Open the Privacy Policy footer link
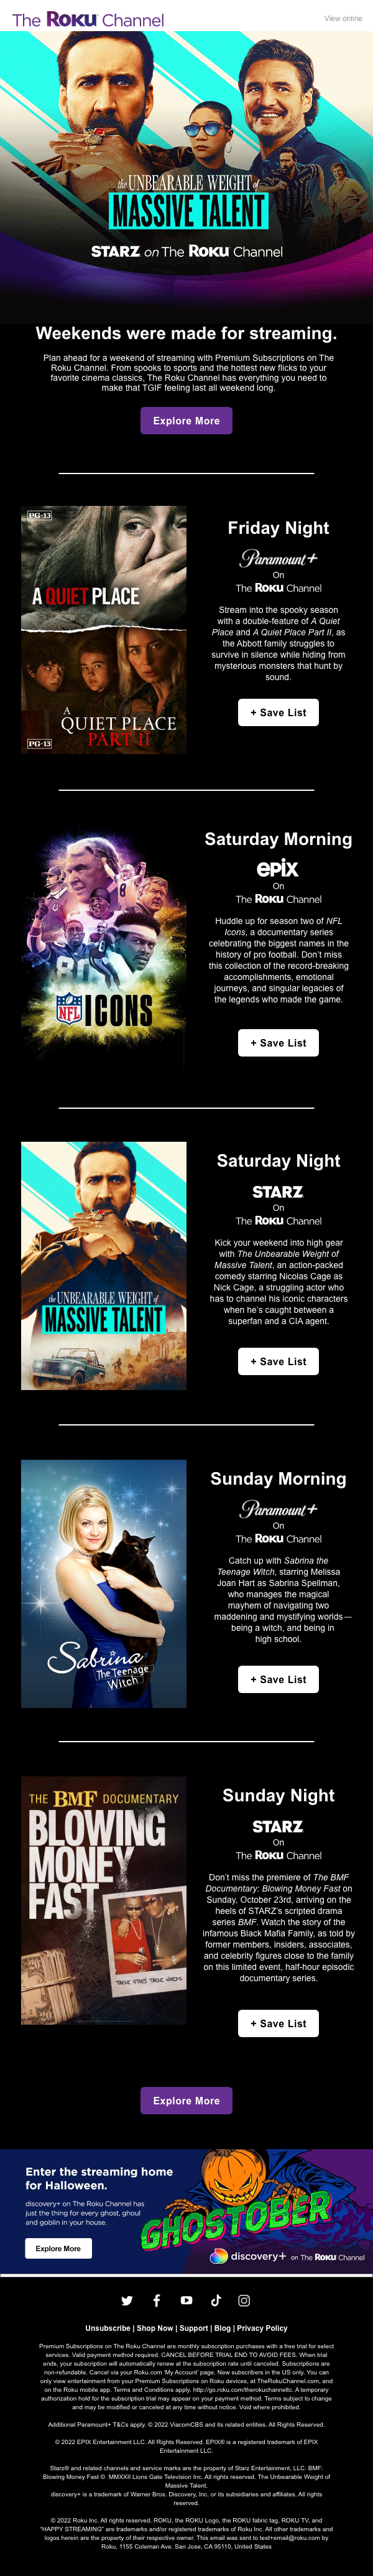This screenshot has height=2576, width=373. 262,2328
